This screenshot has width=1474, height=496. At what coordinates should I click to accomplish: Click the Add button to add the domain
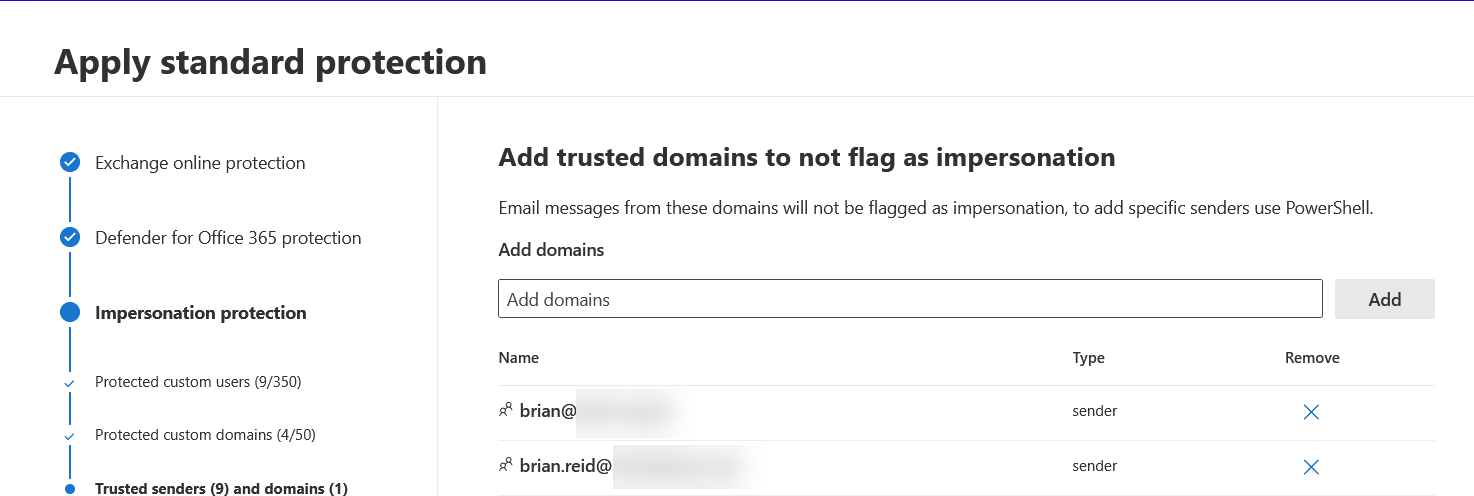(1384, 299)
